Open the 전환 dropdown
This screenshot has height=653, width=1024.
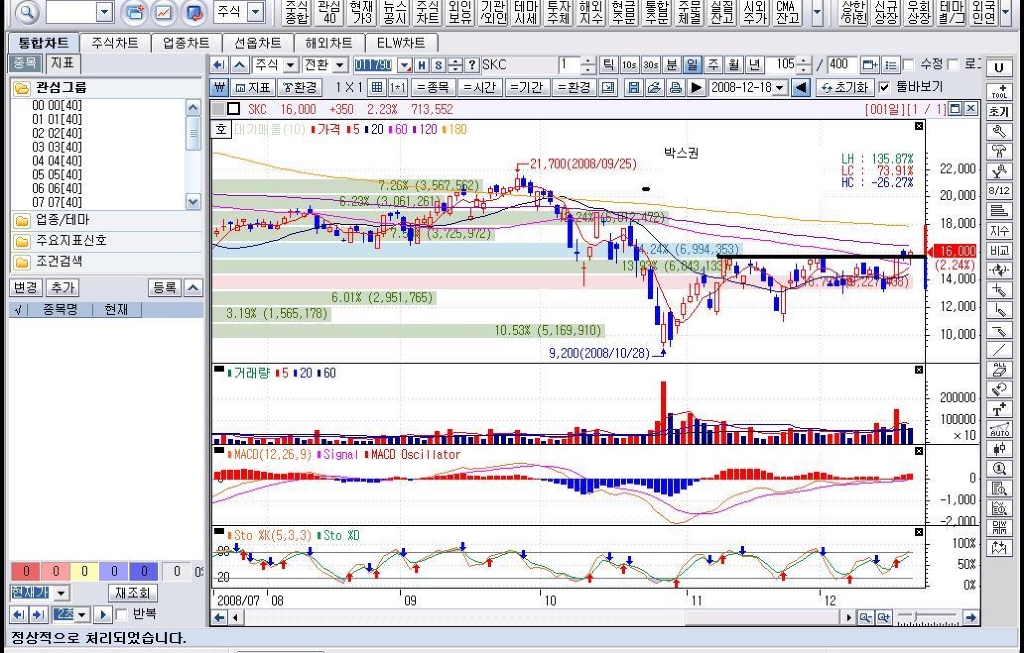[340, 65]
